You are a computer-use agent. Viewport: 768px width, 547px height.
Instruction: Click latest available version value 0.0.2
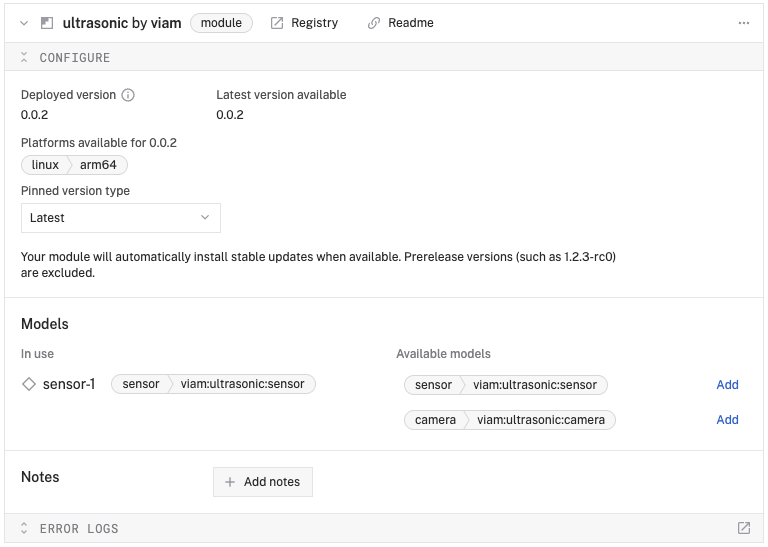[x=230, y=115]
